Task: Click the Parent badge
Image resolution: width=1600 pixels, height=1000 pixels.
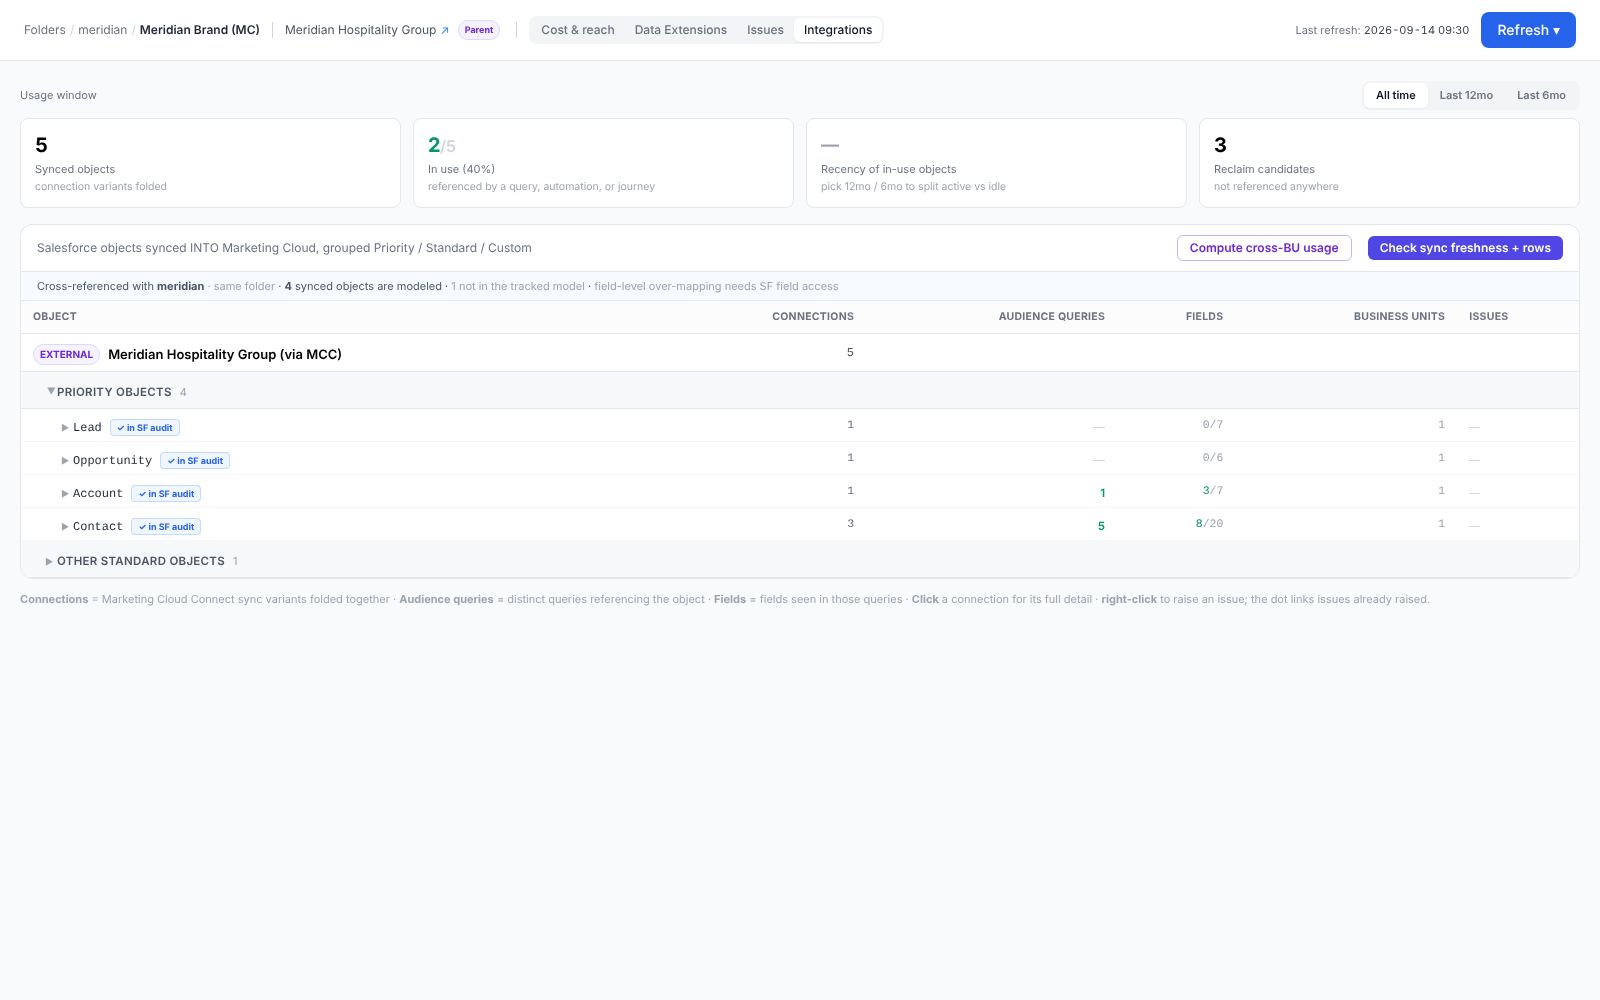Action: point(479,30)
